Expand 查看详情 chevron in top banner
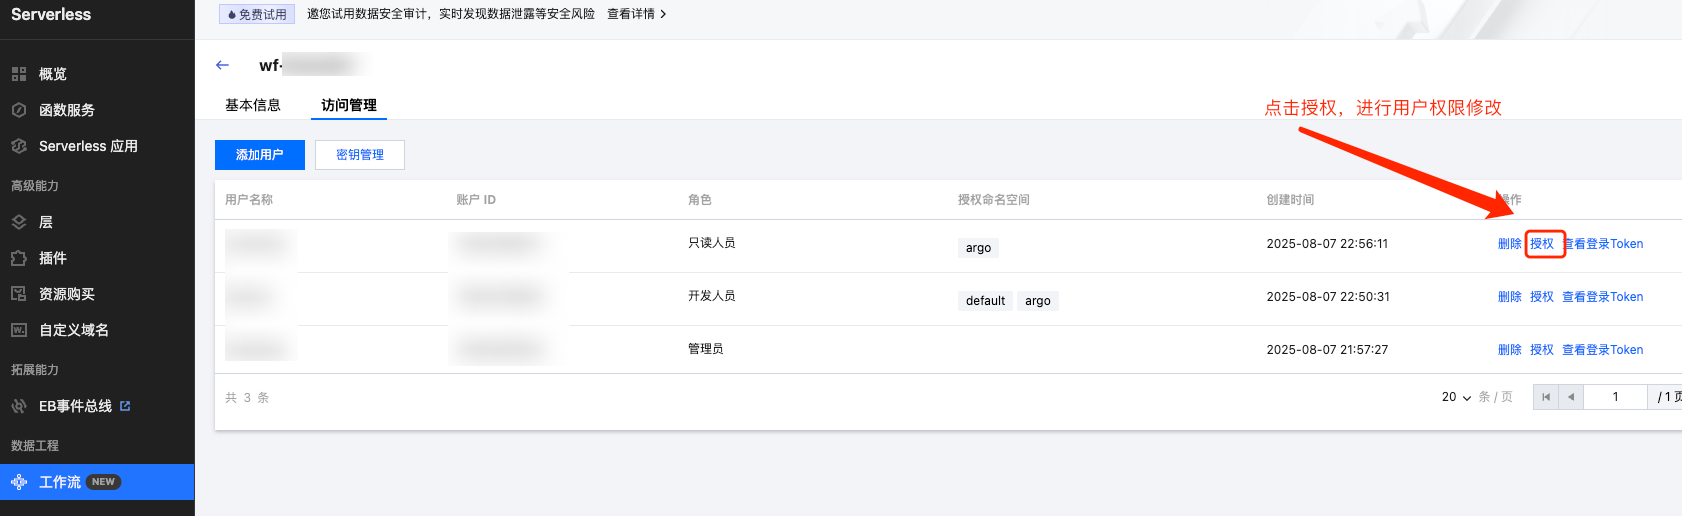 [x=663, y=14]
